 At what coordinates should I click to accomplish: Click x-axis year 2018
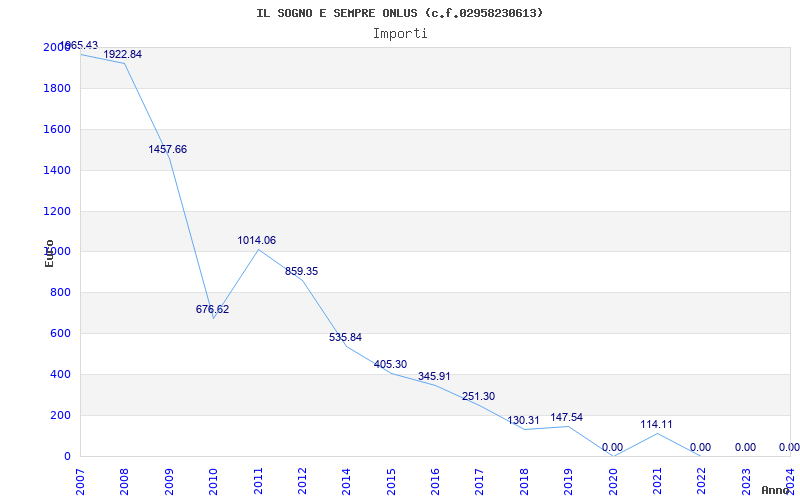pos(524,482)
